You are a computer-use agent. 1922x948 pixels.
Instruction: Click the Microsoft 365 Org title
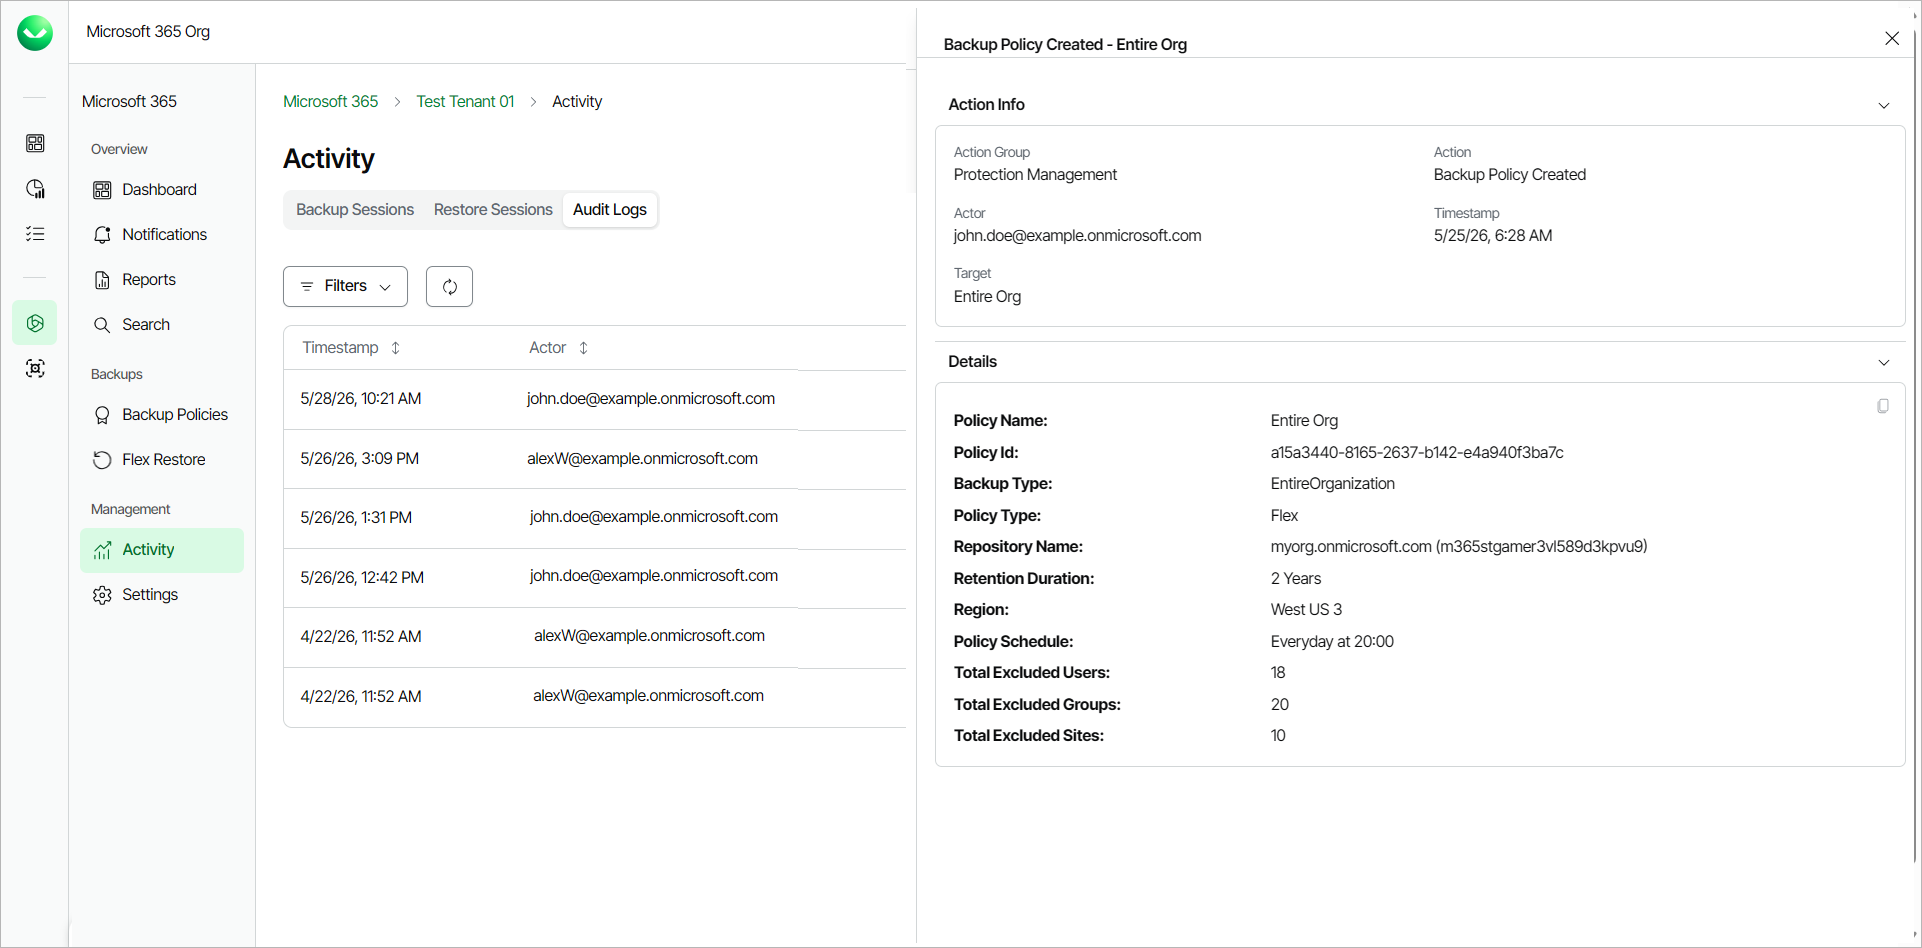coord(148,32)
